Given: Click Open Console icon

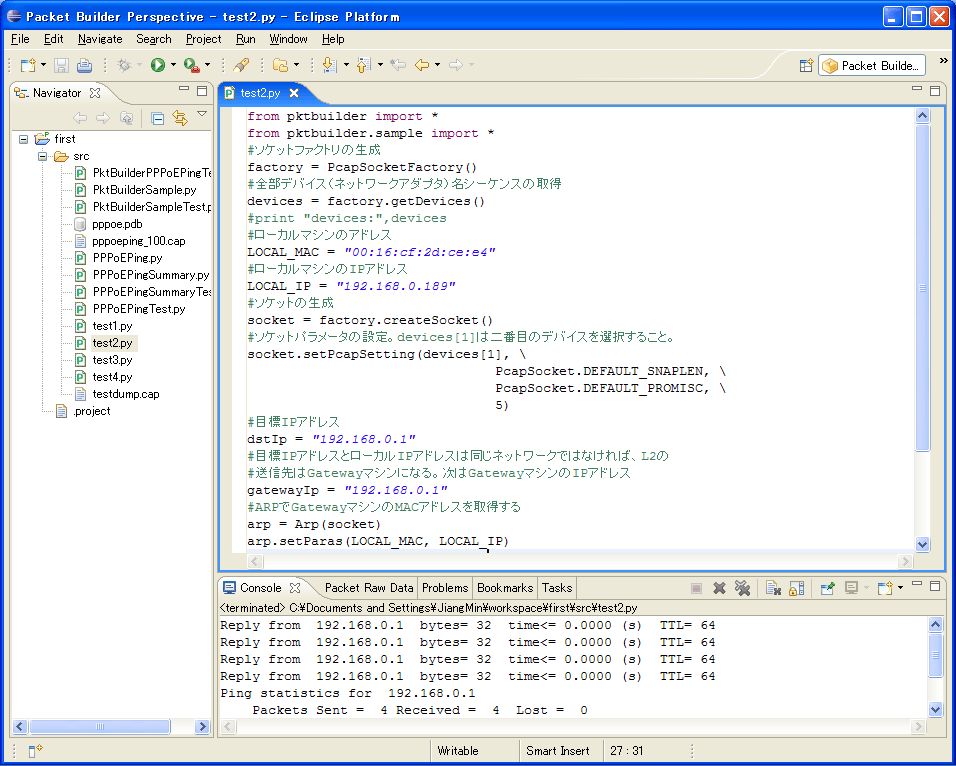Looking at the screenshot, I should pos(885,588).
